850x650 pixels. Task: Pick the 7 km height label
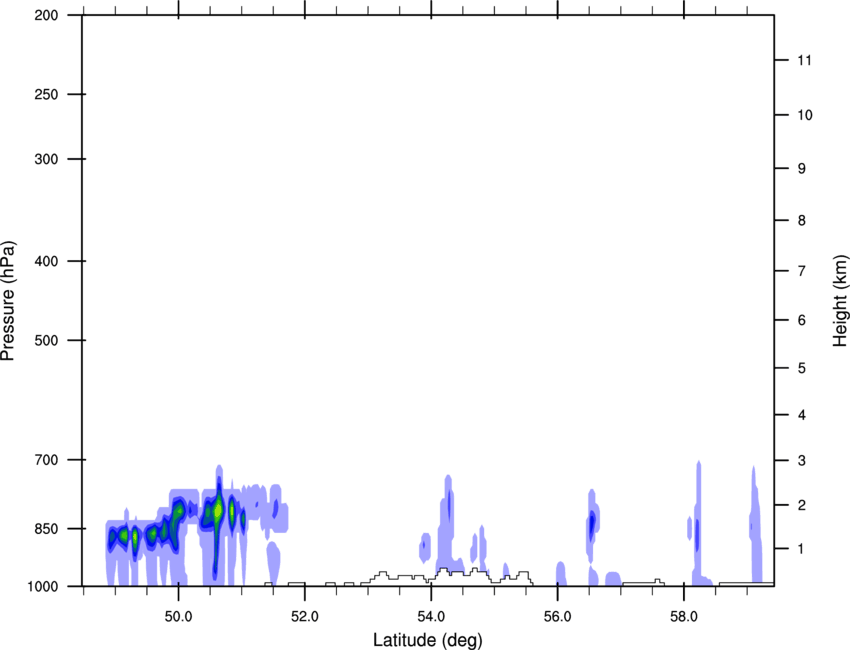coord(802,271)
